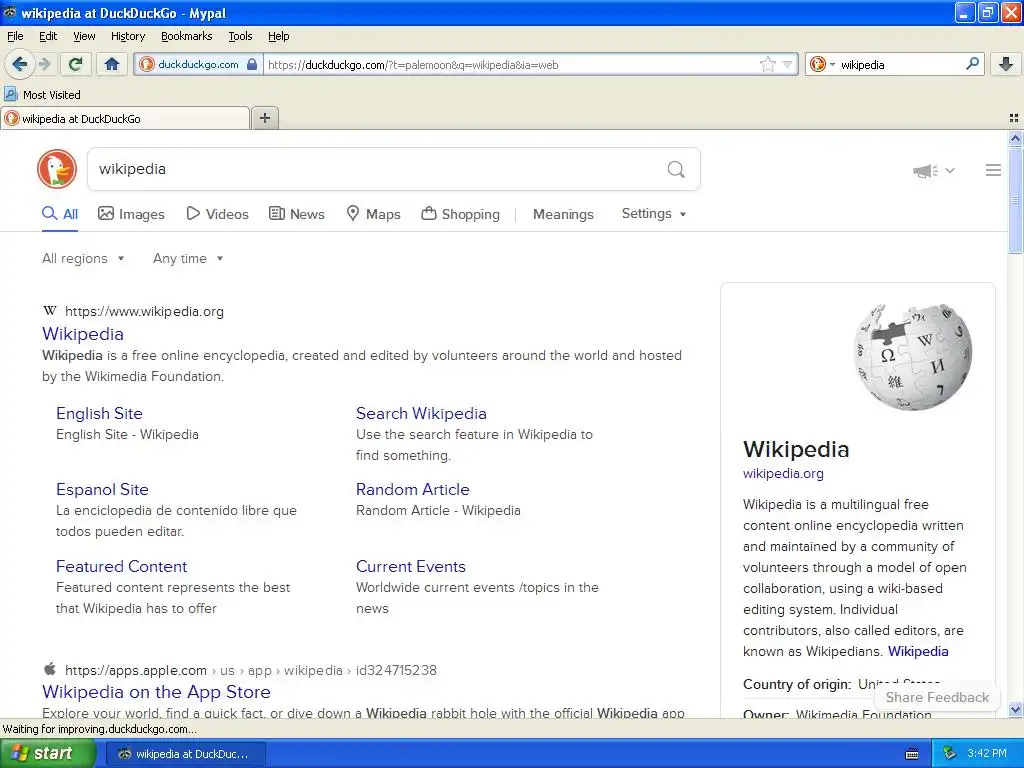Expand the chevron next to the megaphone
The image size is (1024, 768).
click(950, 170)
